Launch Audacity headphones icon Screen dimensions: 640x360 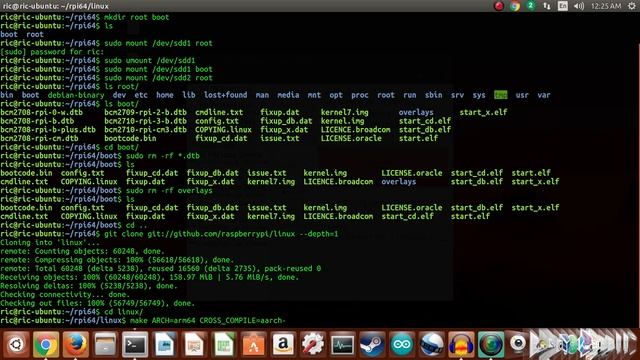click(461, 345)
